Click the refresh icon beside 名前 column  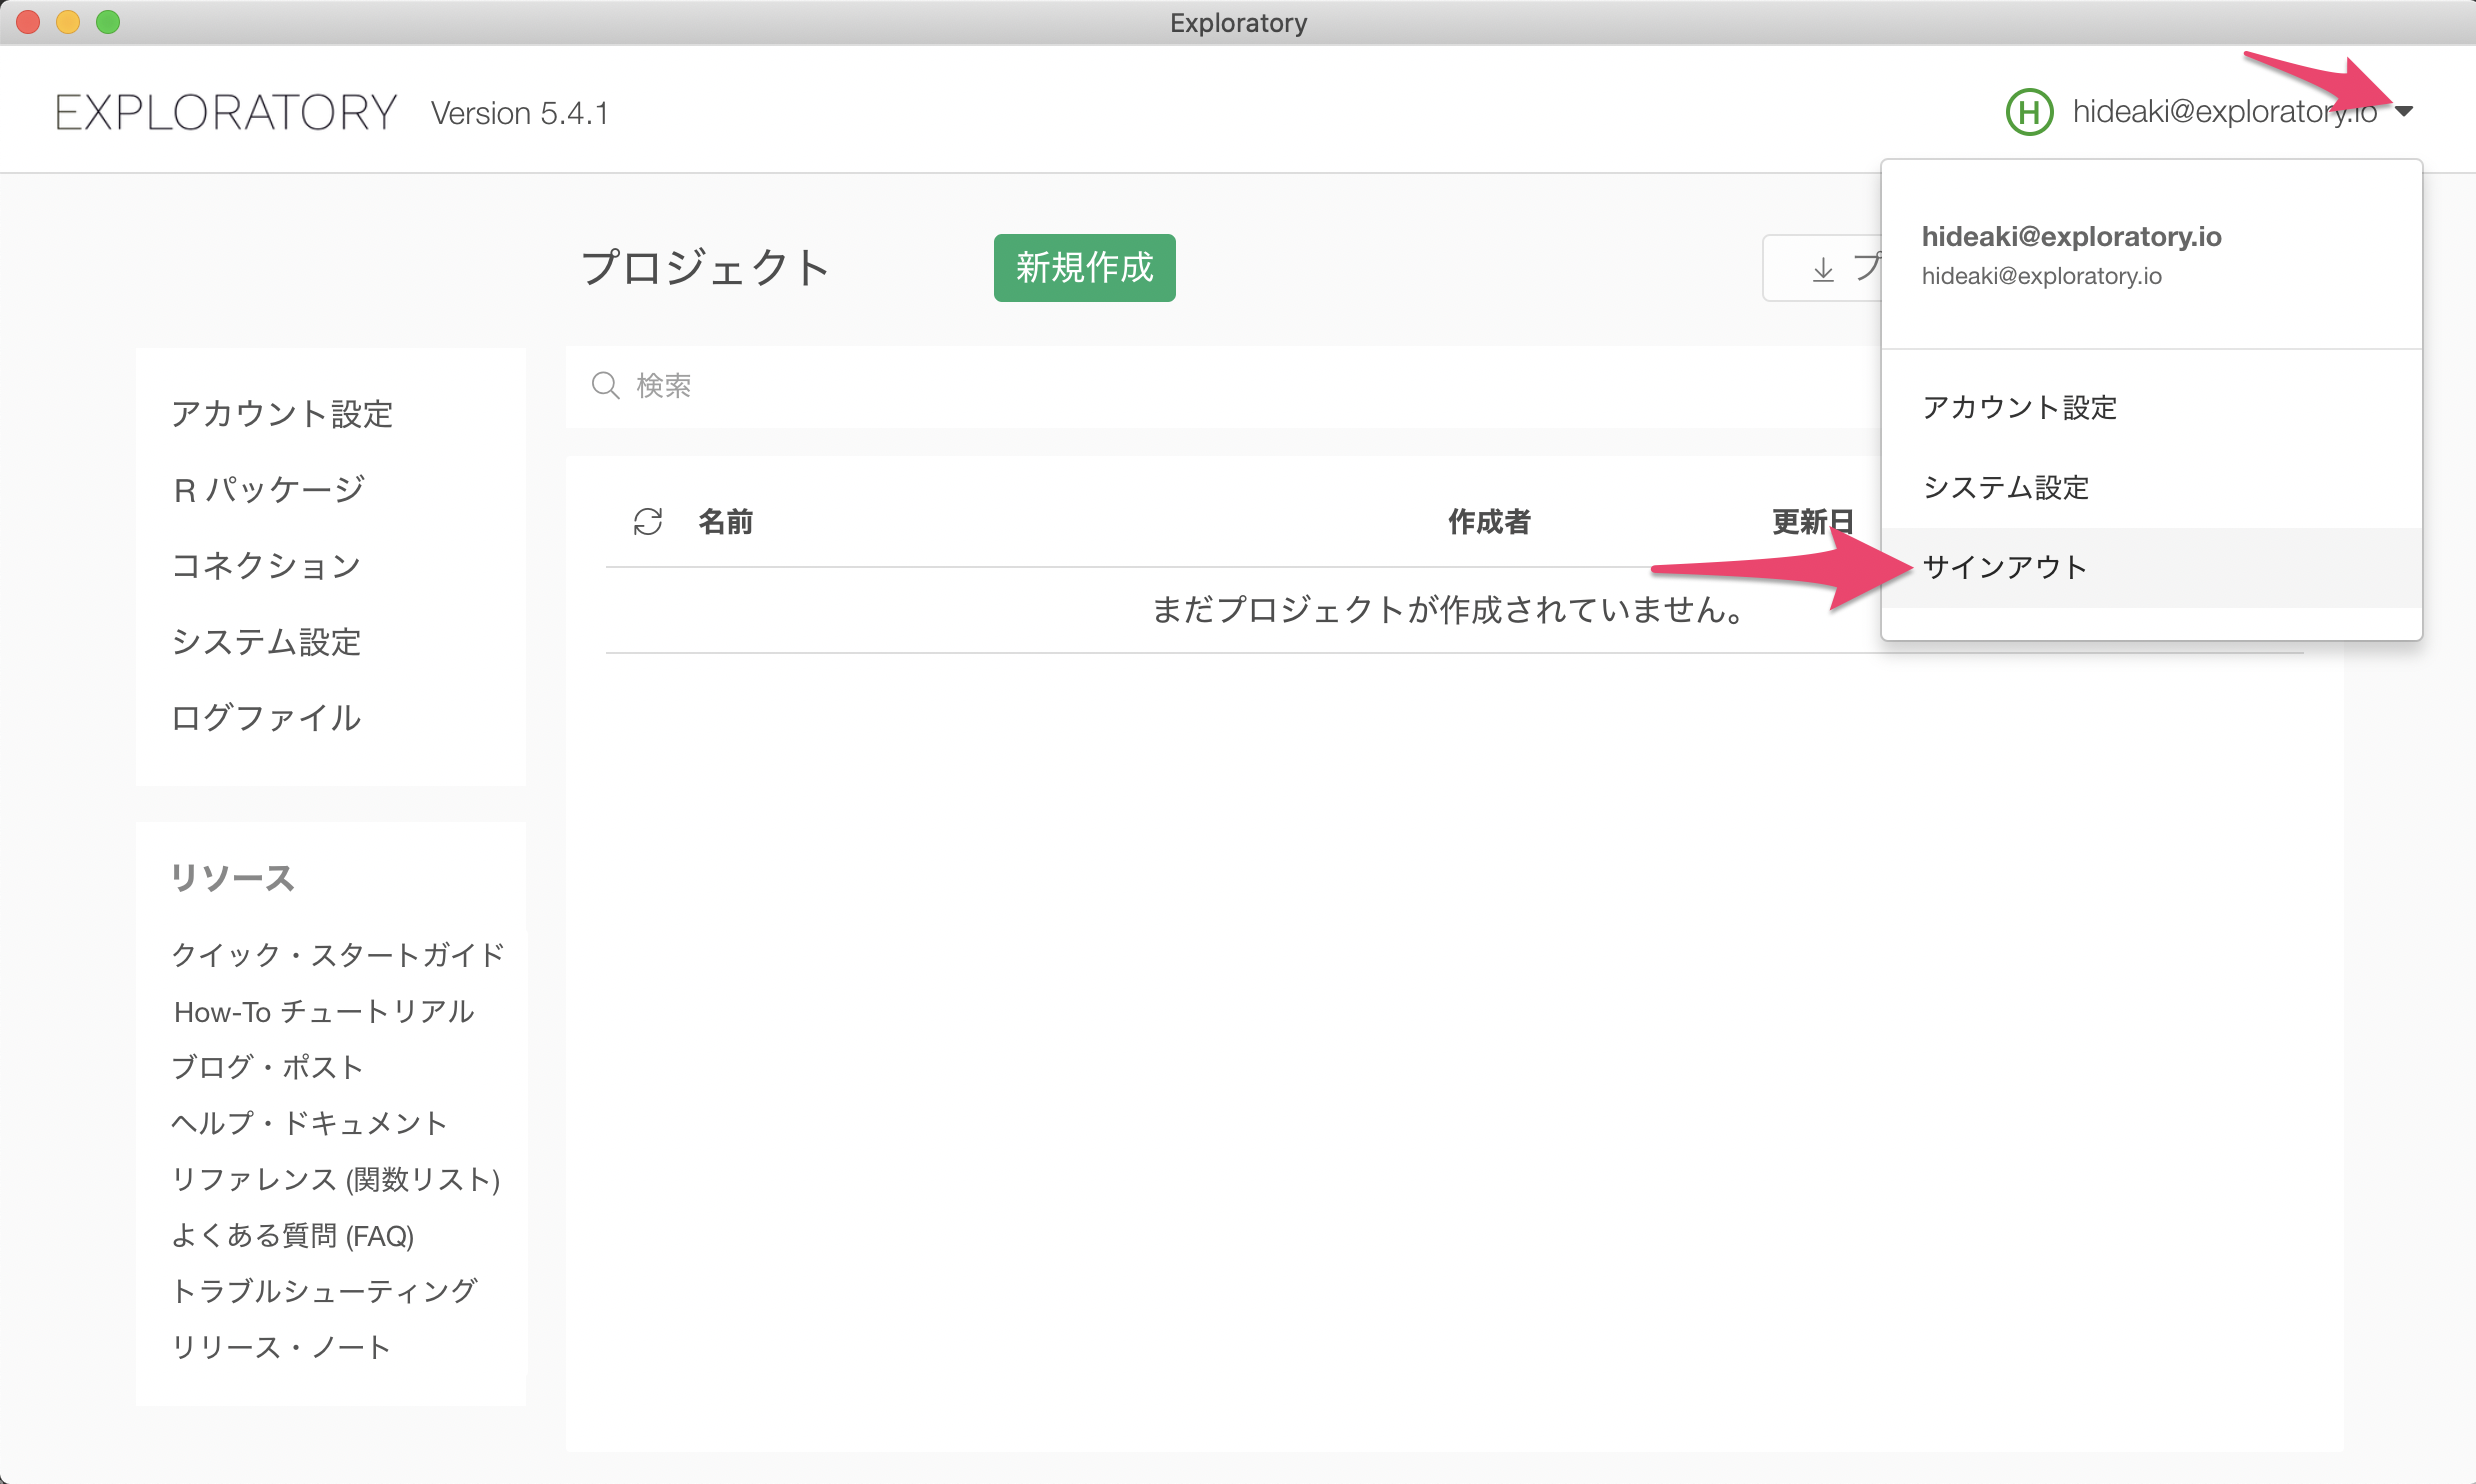(648, 521)
